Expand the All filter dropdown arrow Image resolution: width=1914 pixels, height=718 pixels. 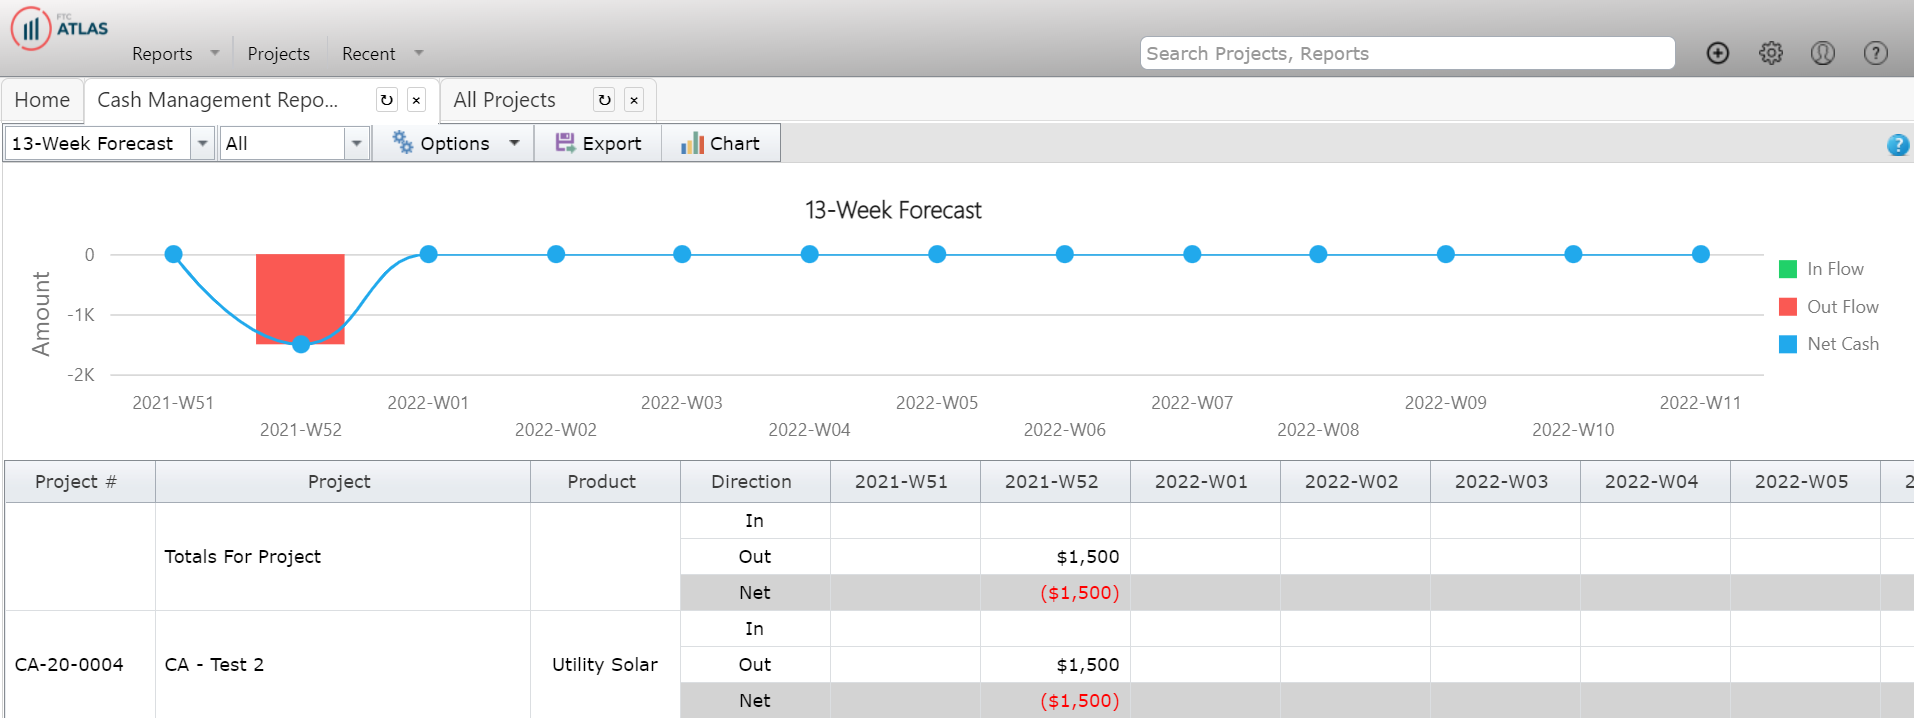click(x=356, y=143)
